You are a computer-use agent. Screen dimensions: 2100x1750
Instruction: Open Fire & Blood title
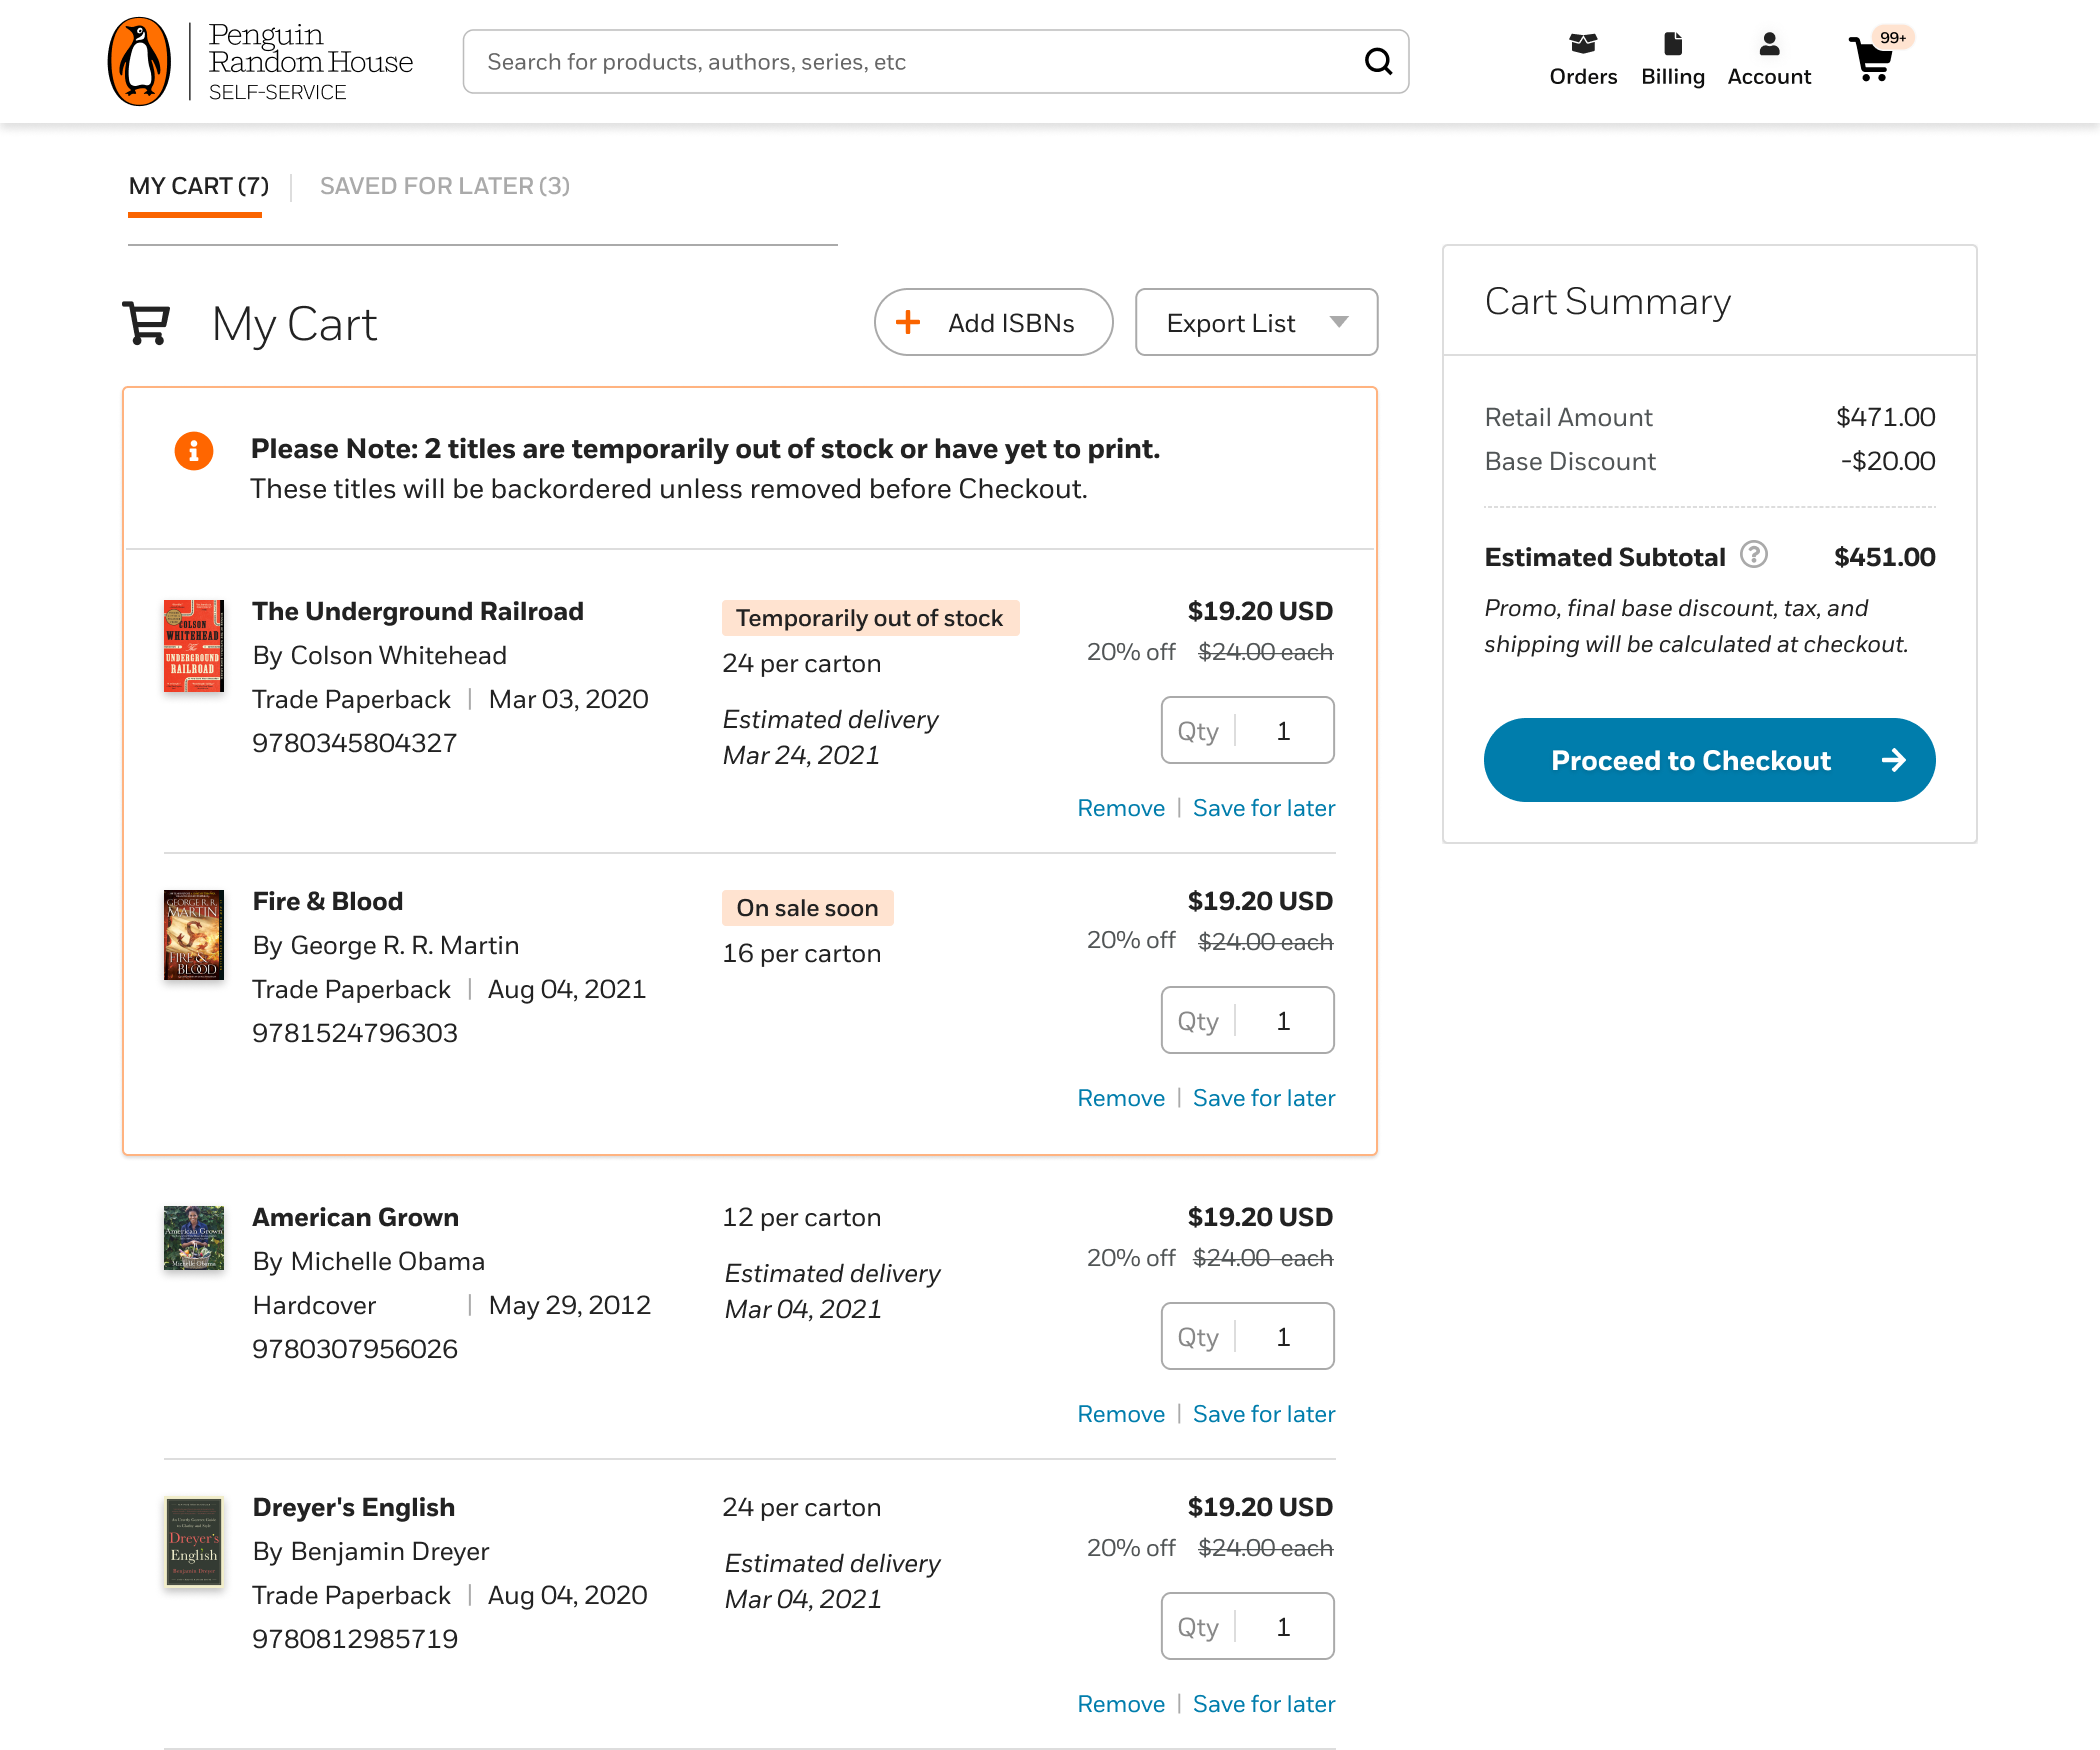click(328, 901)
